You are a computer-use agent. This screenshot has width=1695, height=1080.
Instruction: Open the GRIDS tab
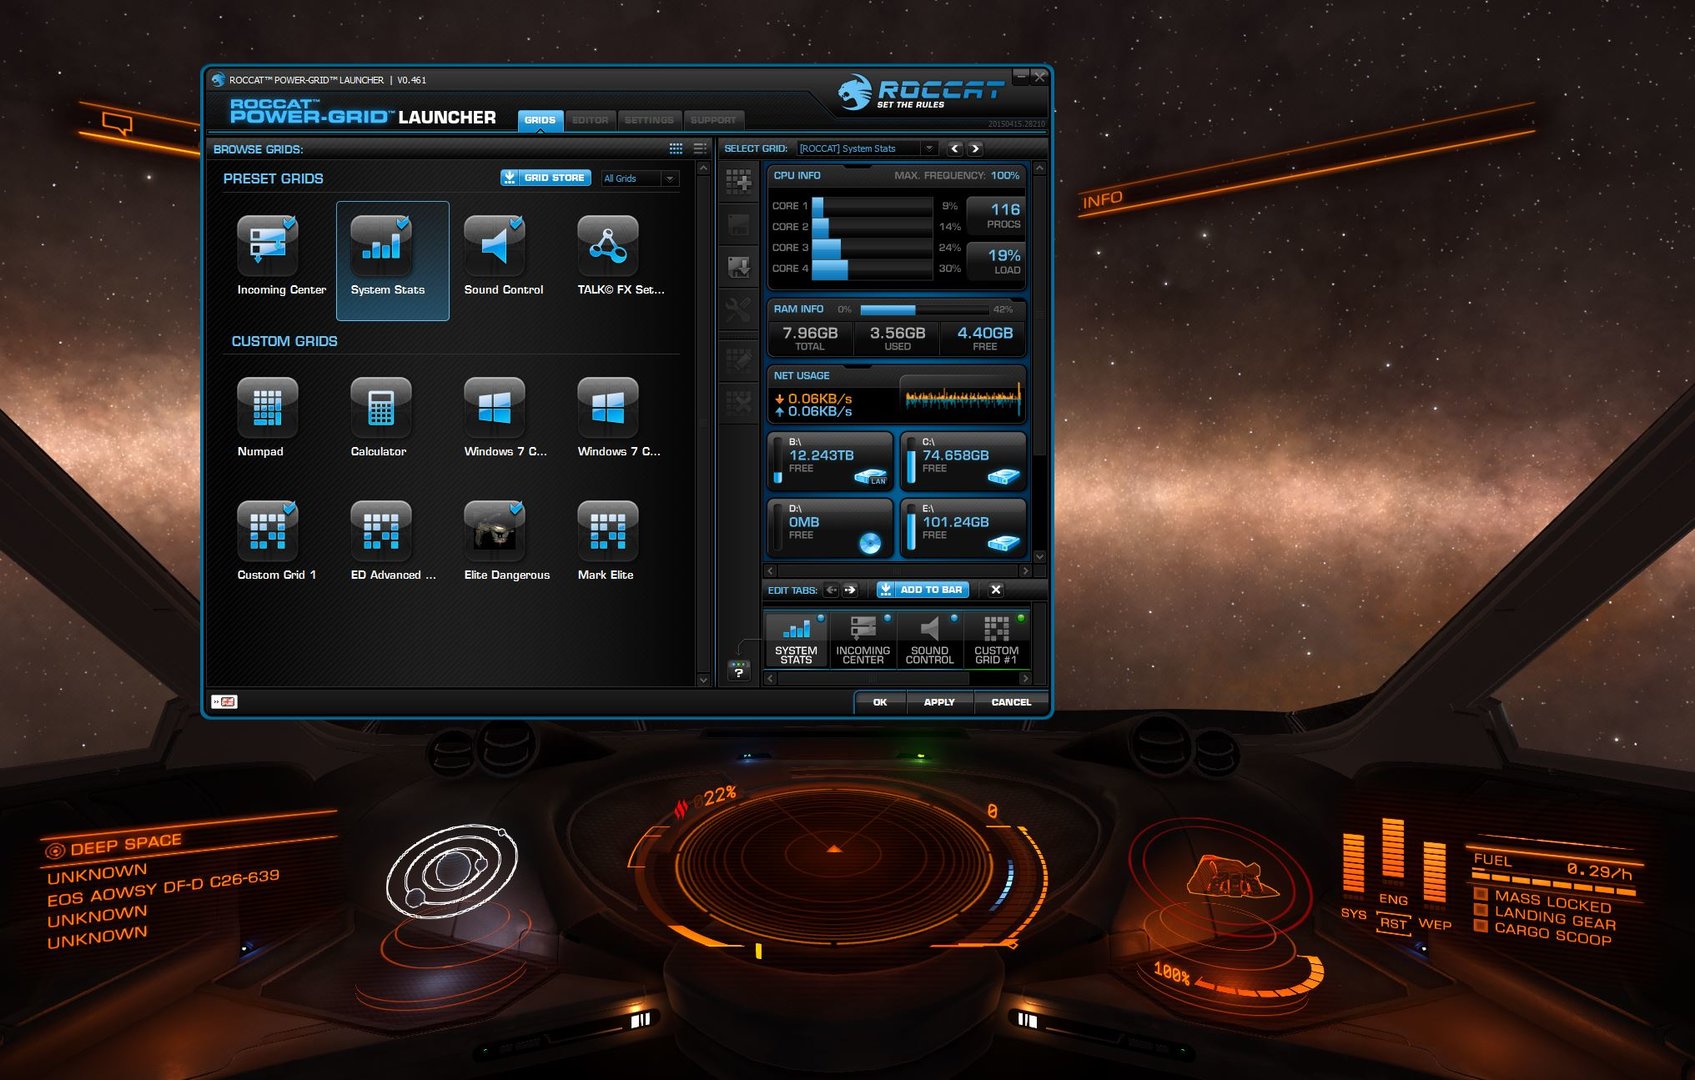coord(540,120)
